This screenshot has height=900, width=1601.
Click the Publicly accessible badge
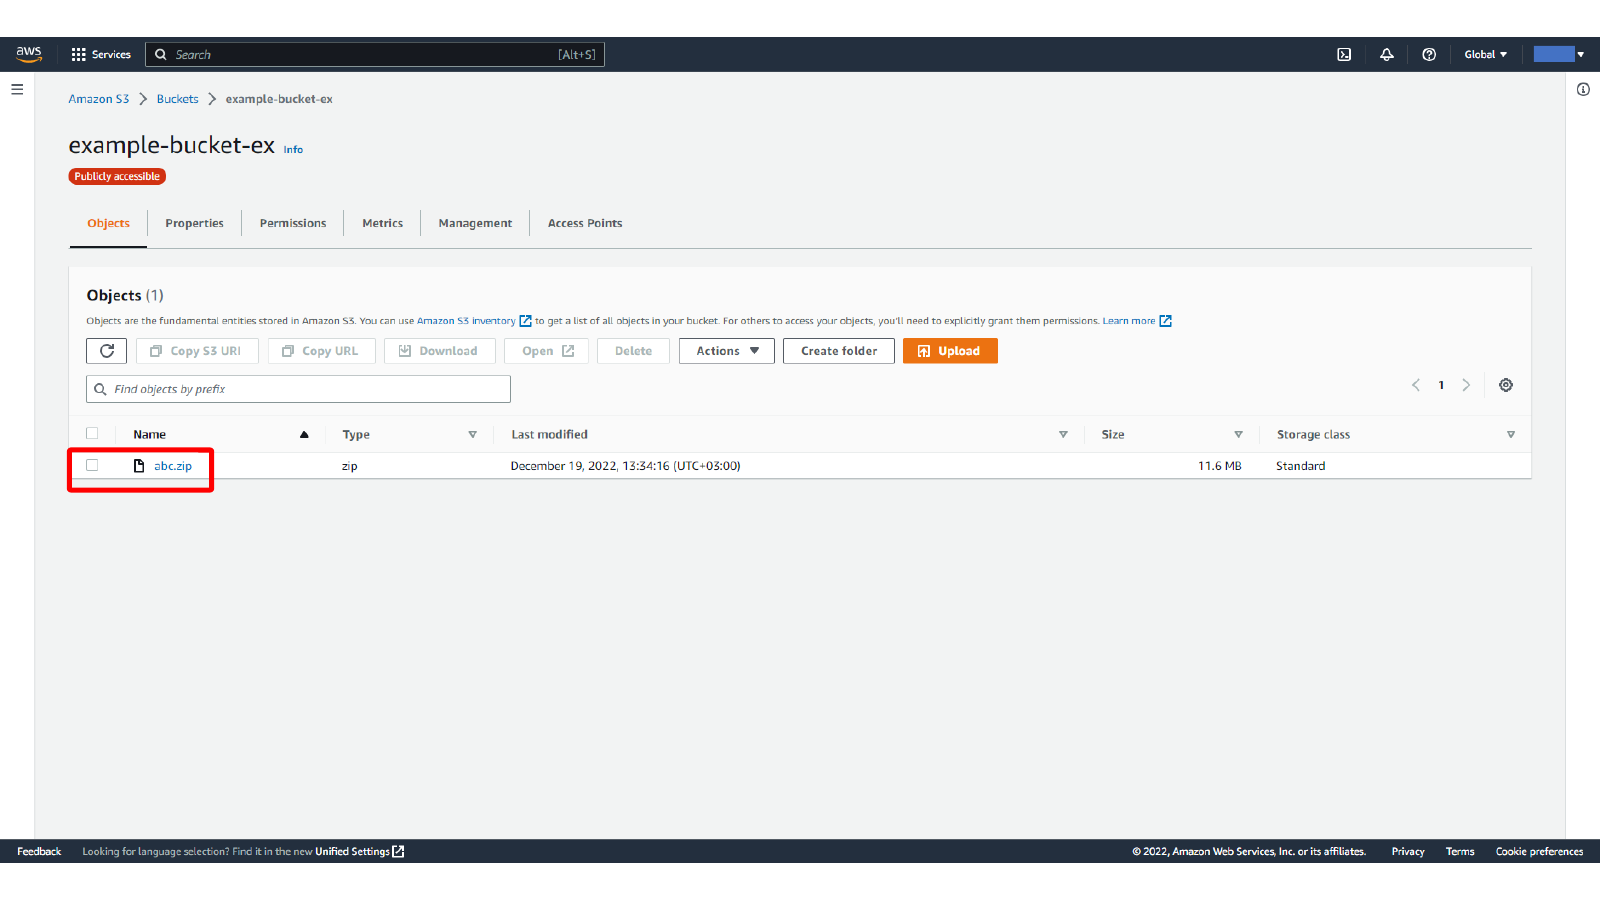pyautogui.click(x=117, y=176)
